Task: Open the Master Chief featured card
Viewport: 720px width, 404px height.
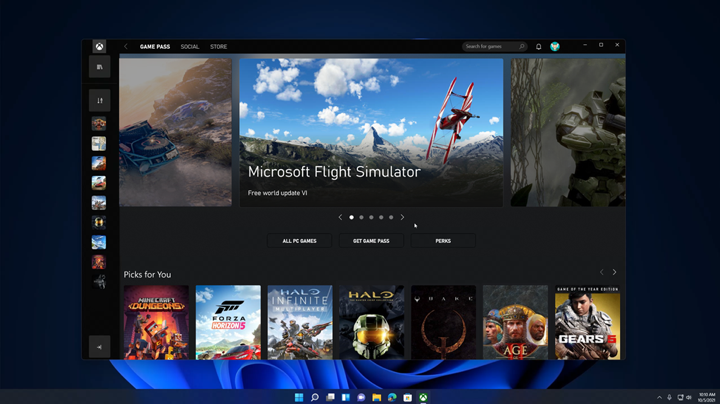Action: (x=568, y=132)
